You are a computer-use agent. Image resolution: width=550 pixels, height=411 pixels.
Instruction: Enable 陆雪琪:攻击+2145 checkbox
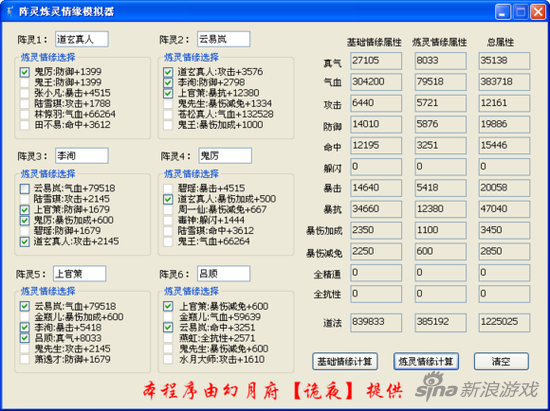point(25,199)
